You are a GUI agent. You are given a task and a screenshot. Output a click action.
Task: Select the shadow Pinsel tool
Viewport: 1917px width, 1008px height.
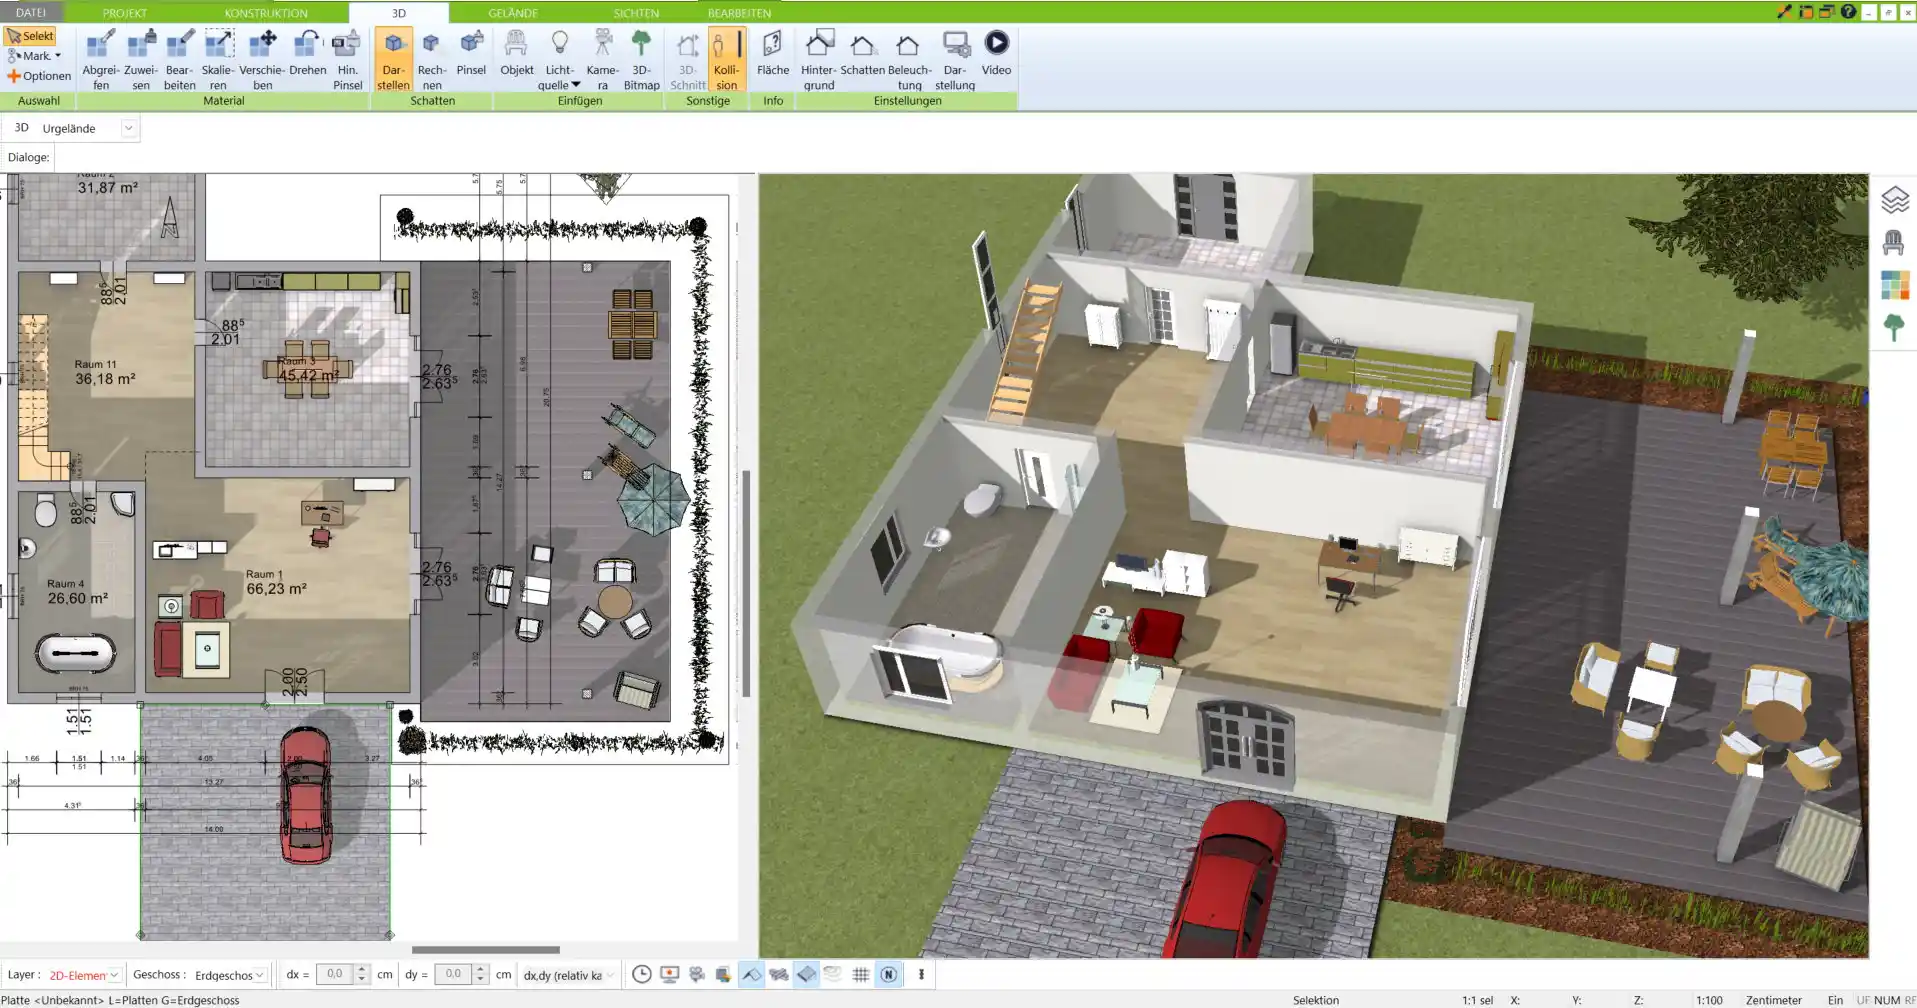pos(471,53)
